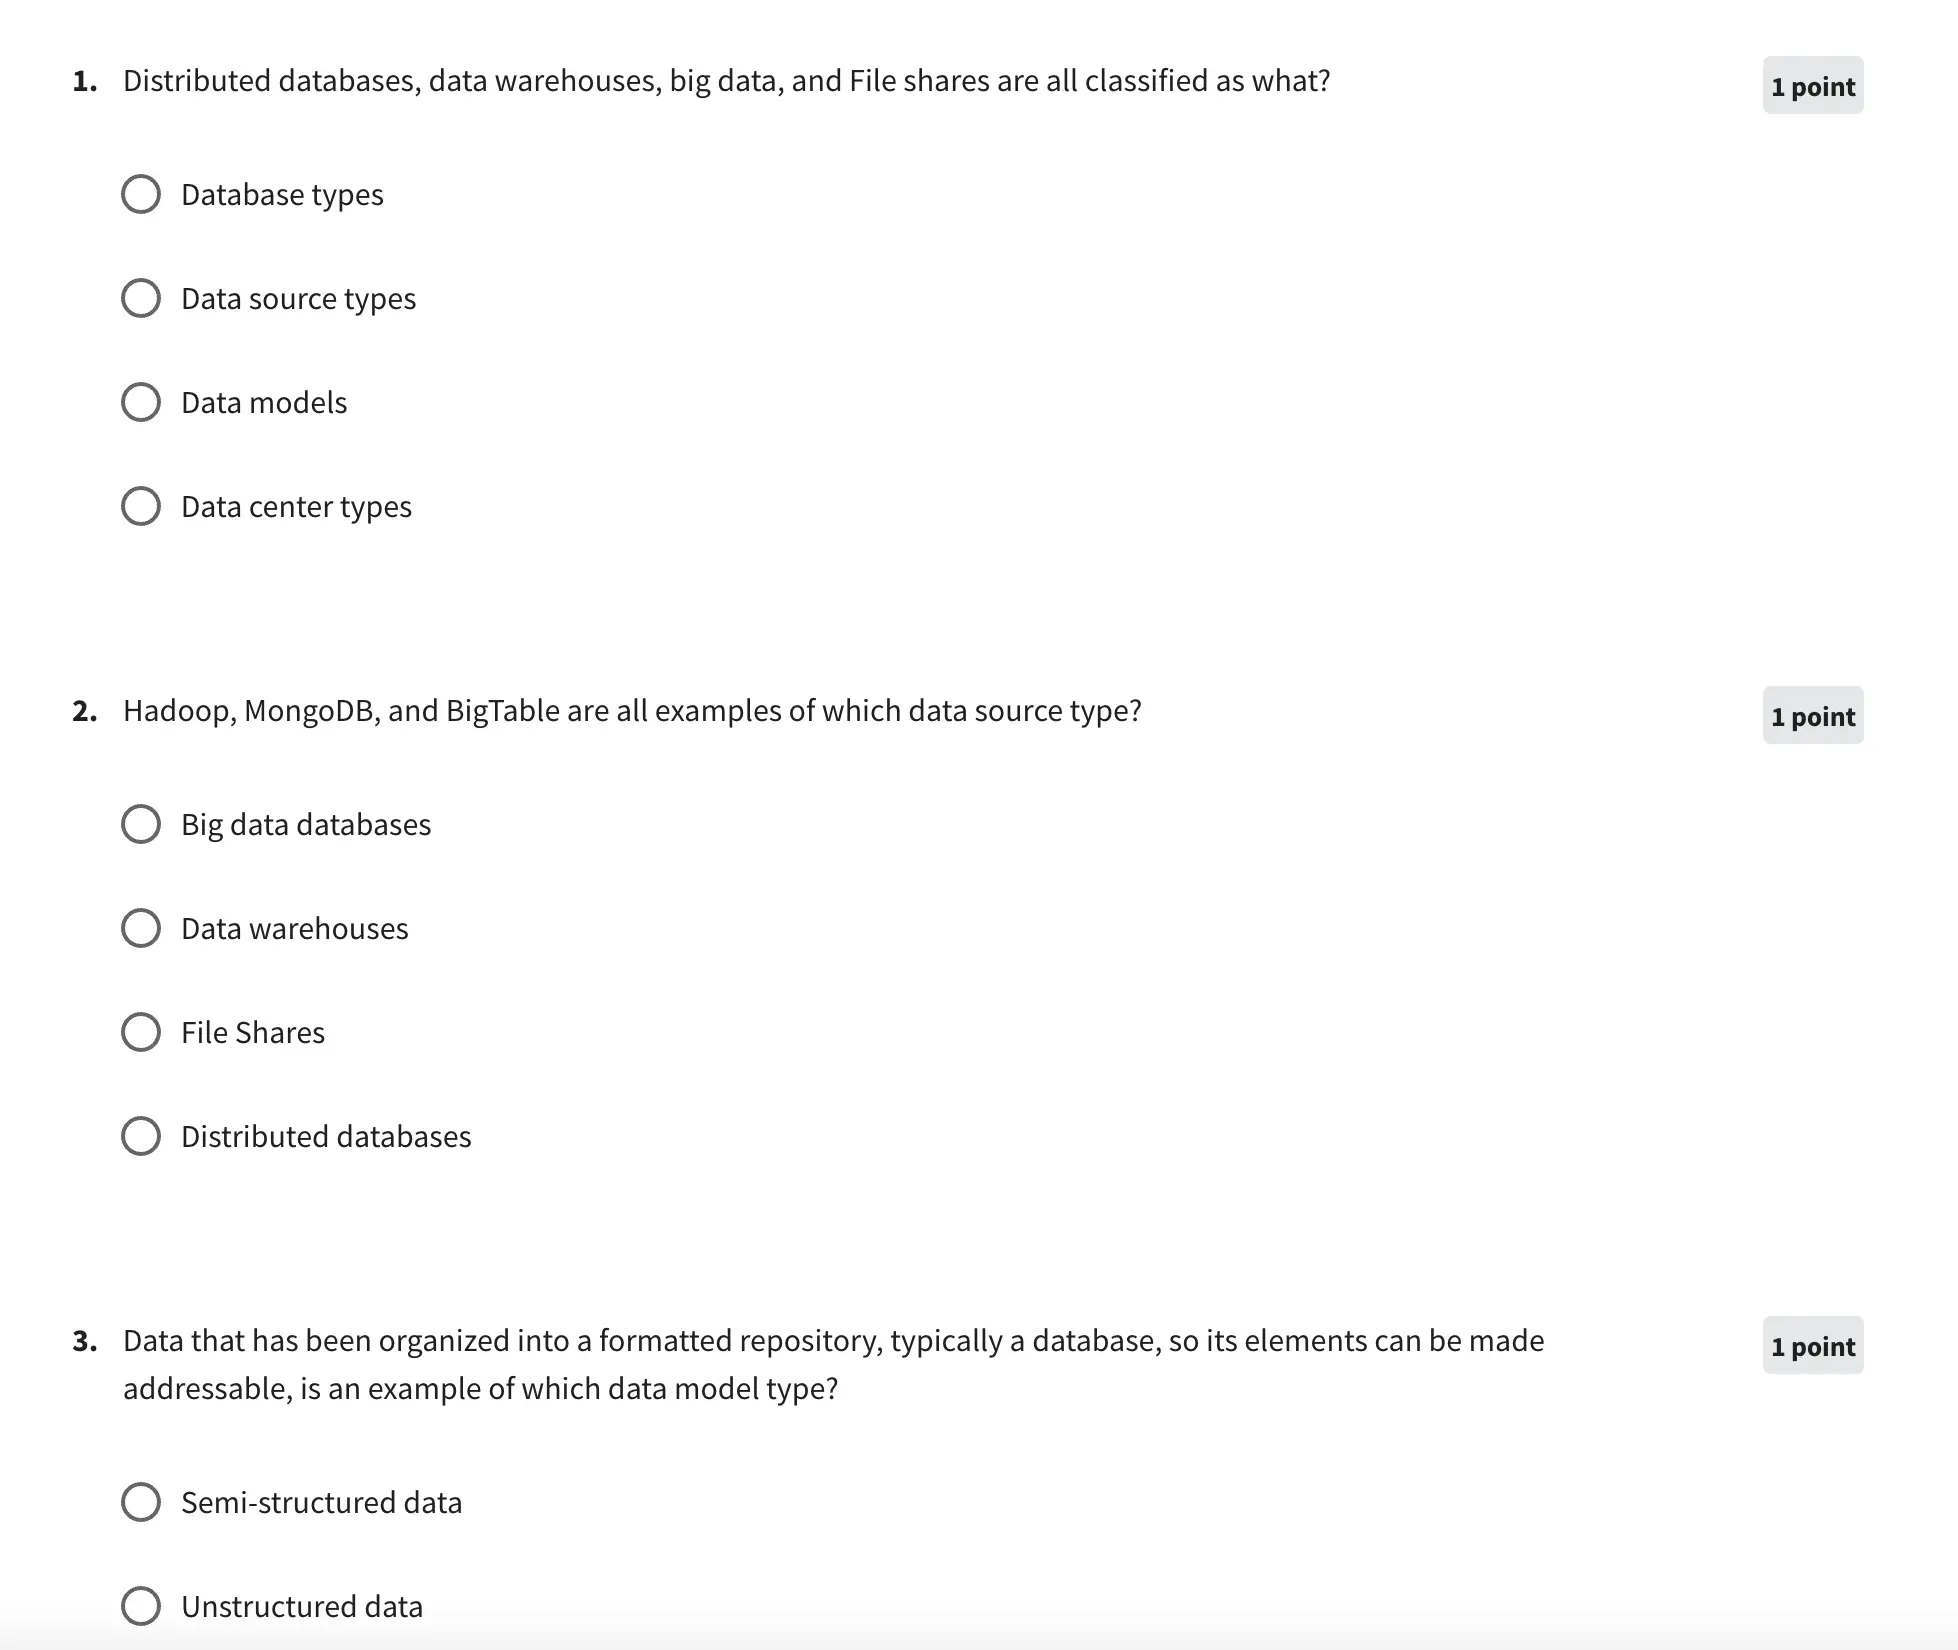Click the question number 3 label
Viewport: 1958px width, 1650px height.
tap(85, 1341)
